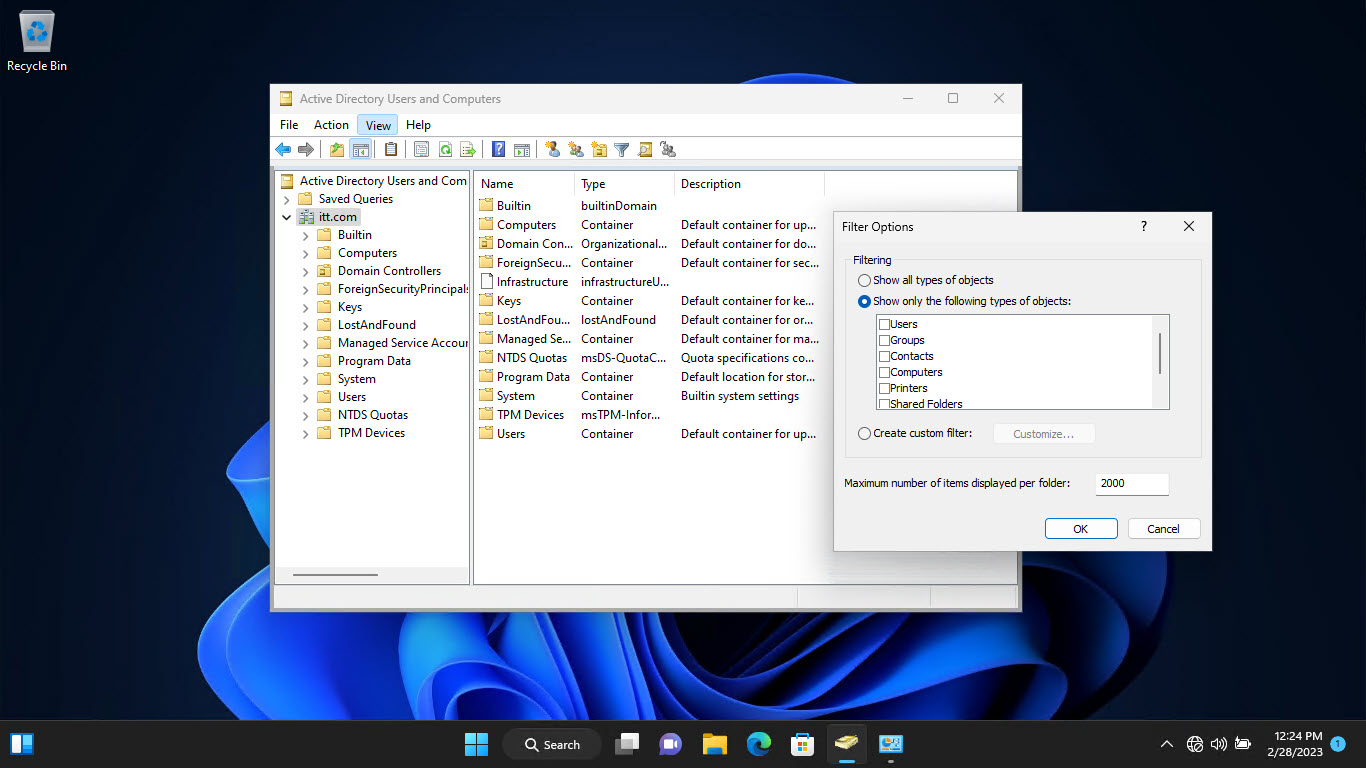Expand the Domain Controllers tree node
Image resolution: width=1366 pixels, height=768 pixels.
coord(305,270)
